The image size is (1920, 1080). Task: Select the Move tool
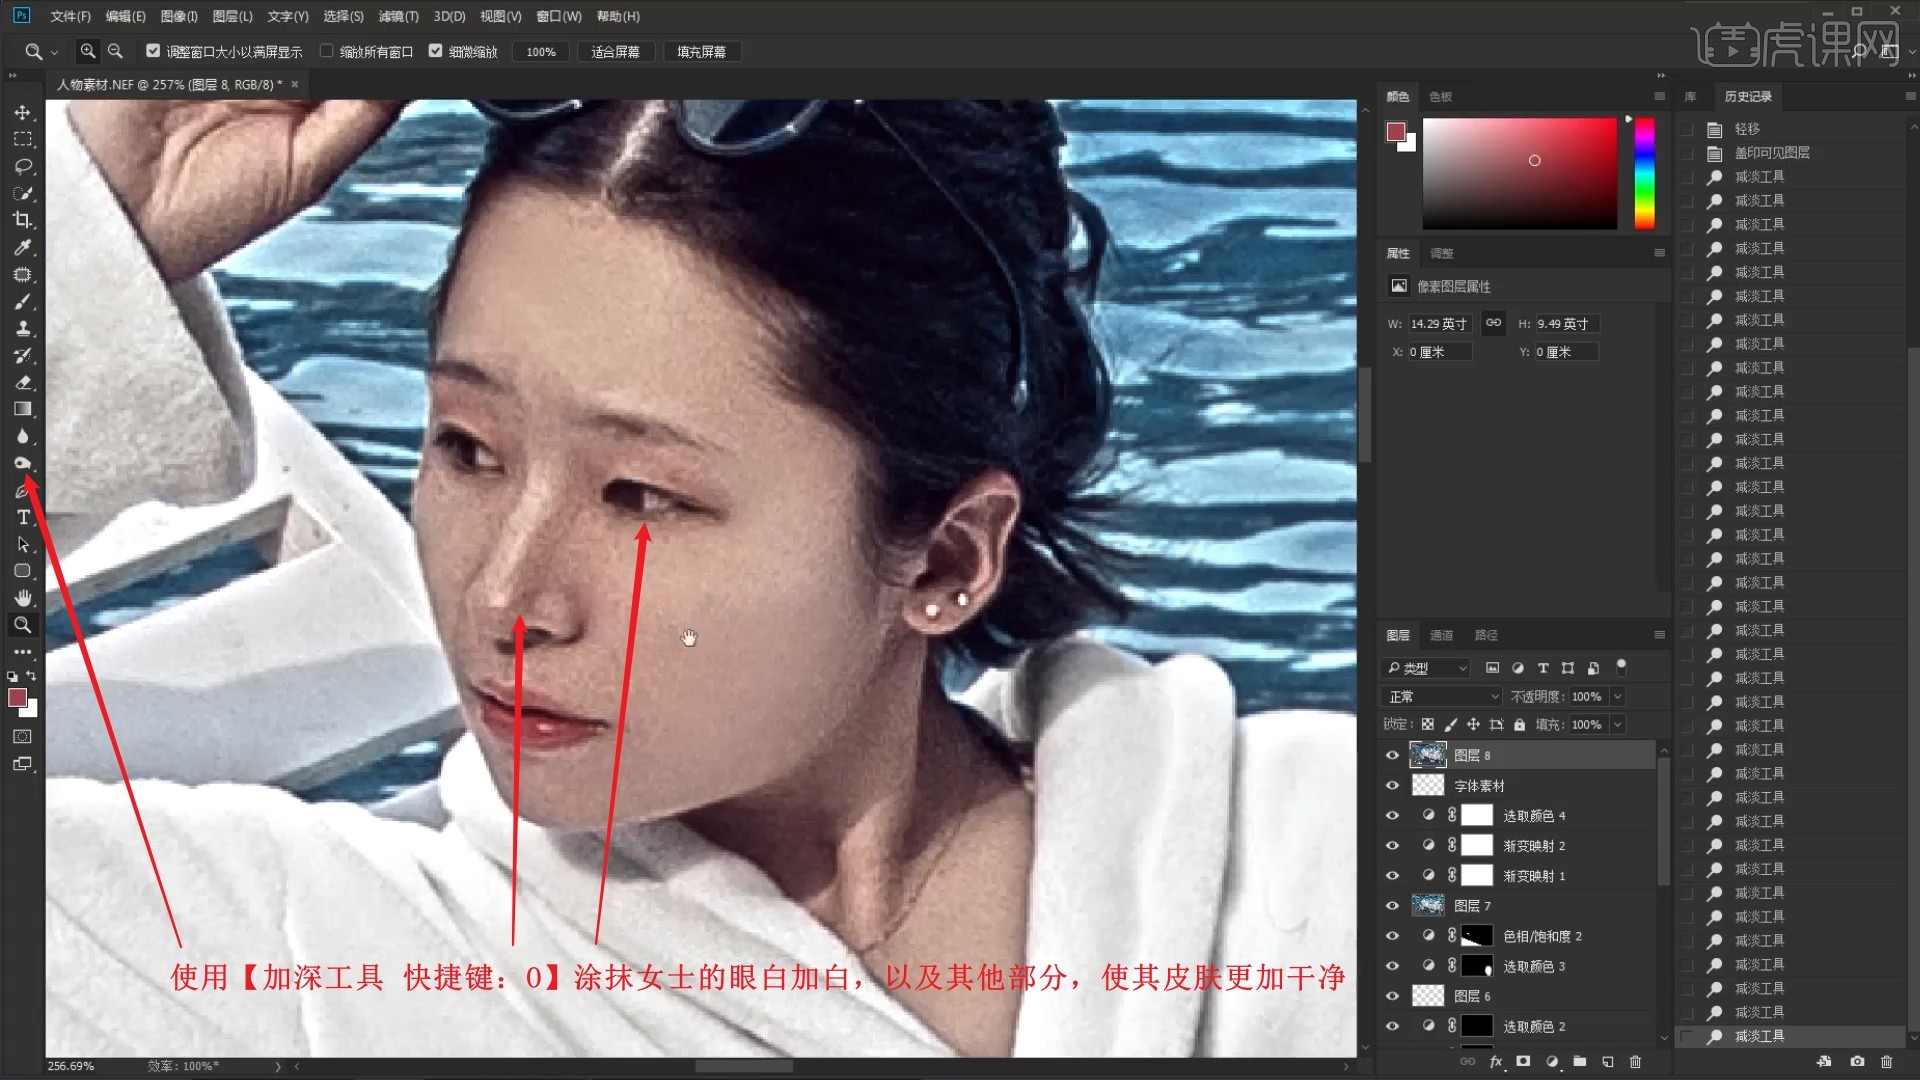22,113
